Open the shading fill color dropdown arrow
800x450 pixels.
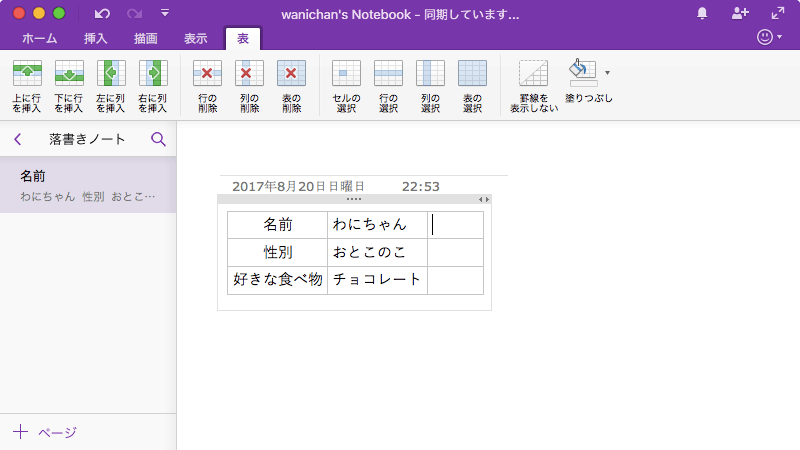607,73
